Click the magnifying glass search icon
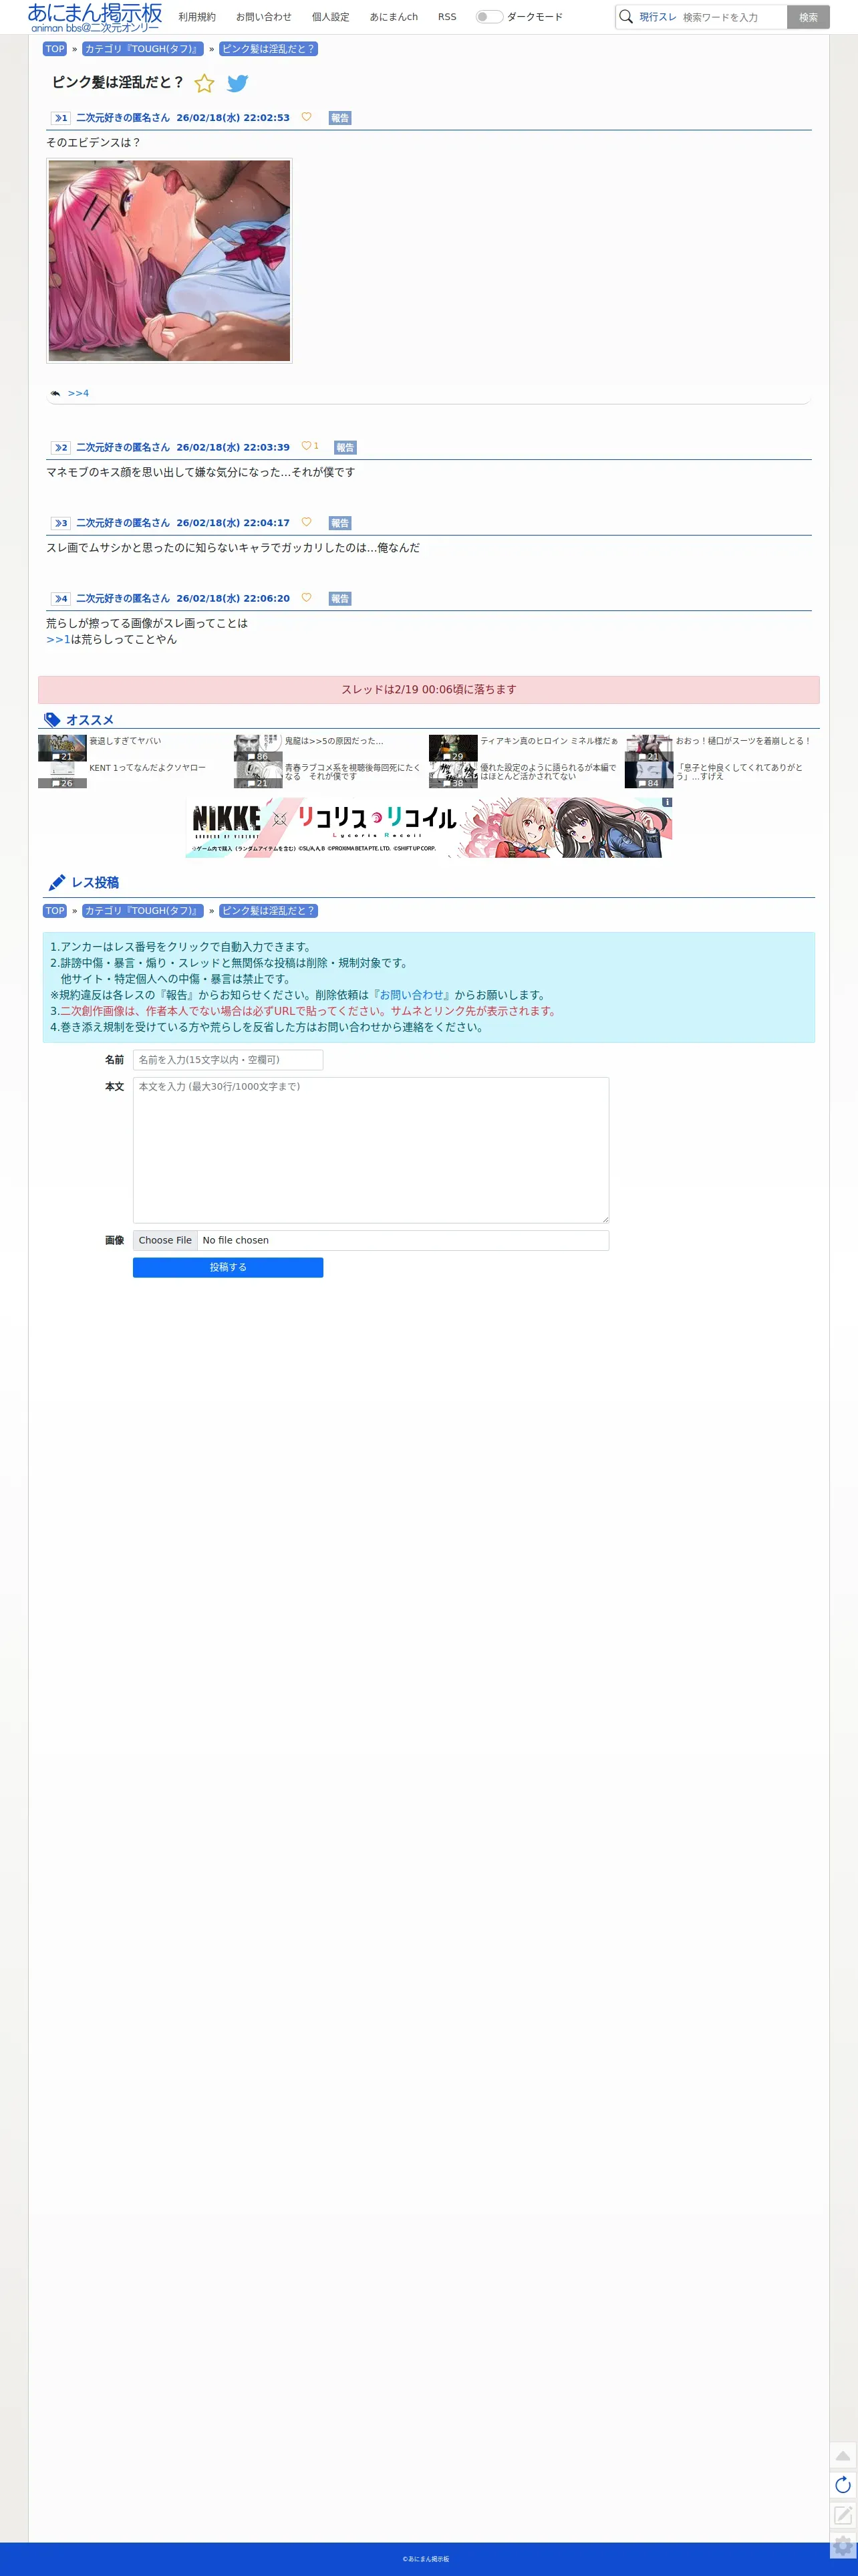 point(626,17)
